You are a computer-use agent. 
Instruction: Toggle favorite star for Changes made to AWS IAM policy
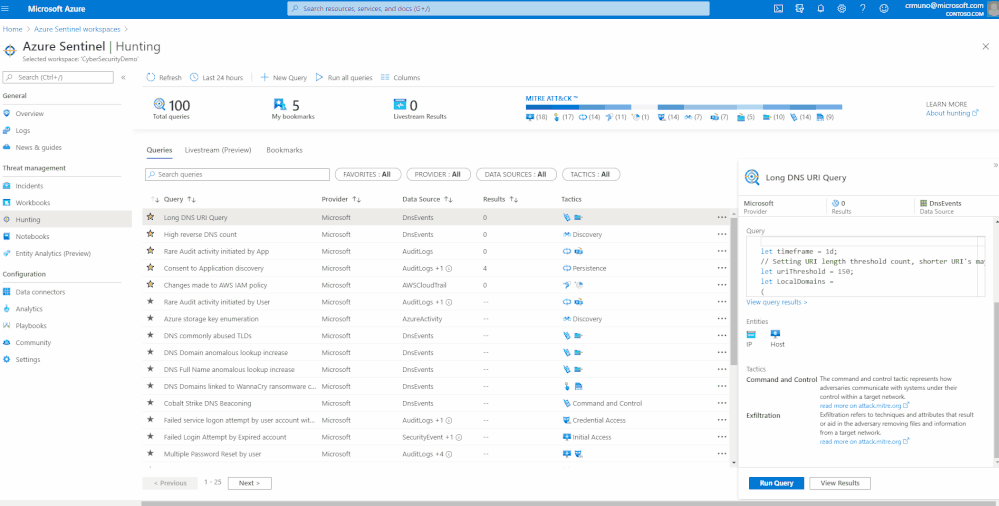pyautogui.click(x=150, y=284)
